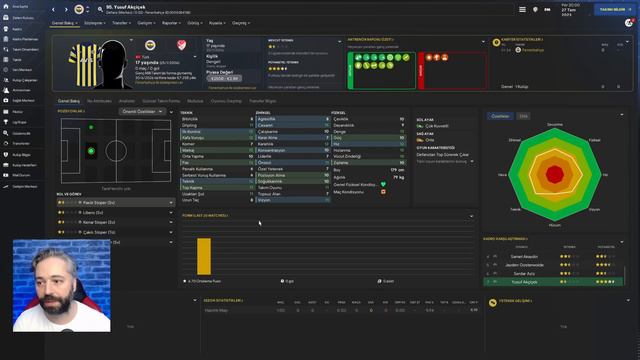Open Veri Merkezi icon in sidebar
Image resolution: width=640 pixels, height=360 pixels.
pyautogui.click(x=6, y=70)
